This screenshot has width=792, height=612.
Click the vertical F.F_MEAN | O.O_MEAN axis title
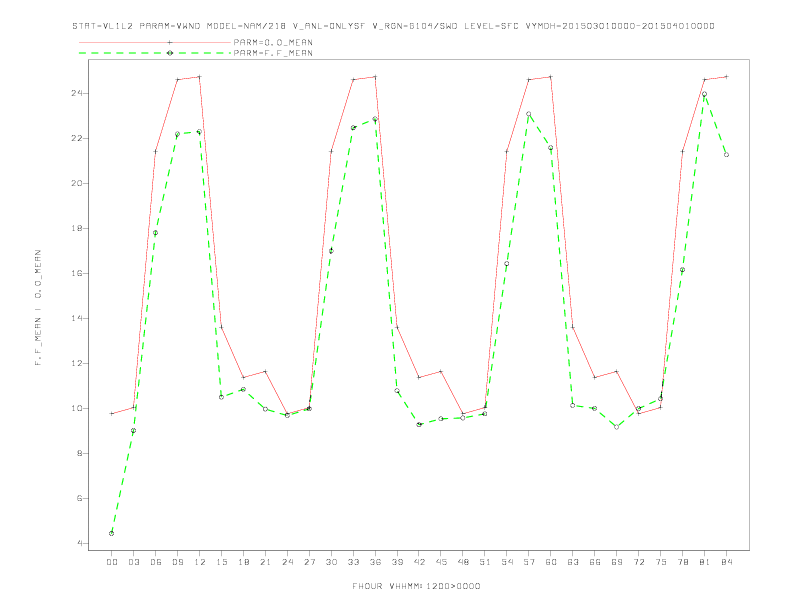(x=38, y=308)
